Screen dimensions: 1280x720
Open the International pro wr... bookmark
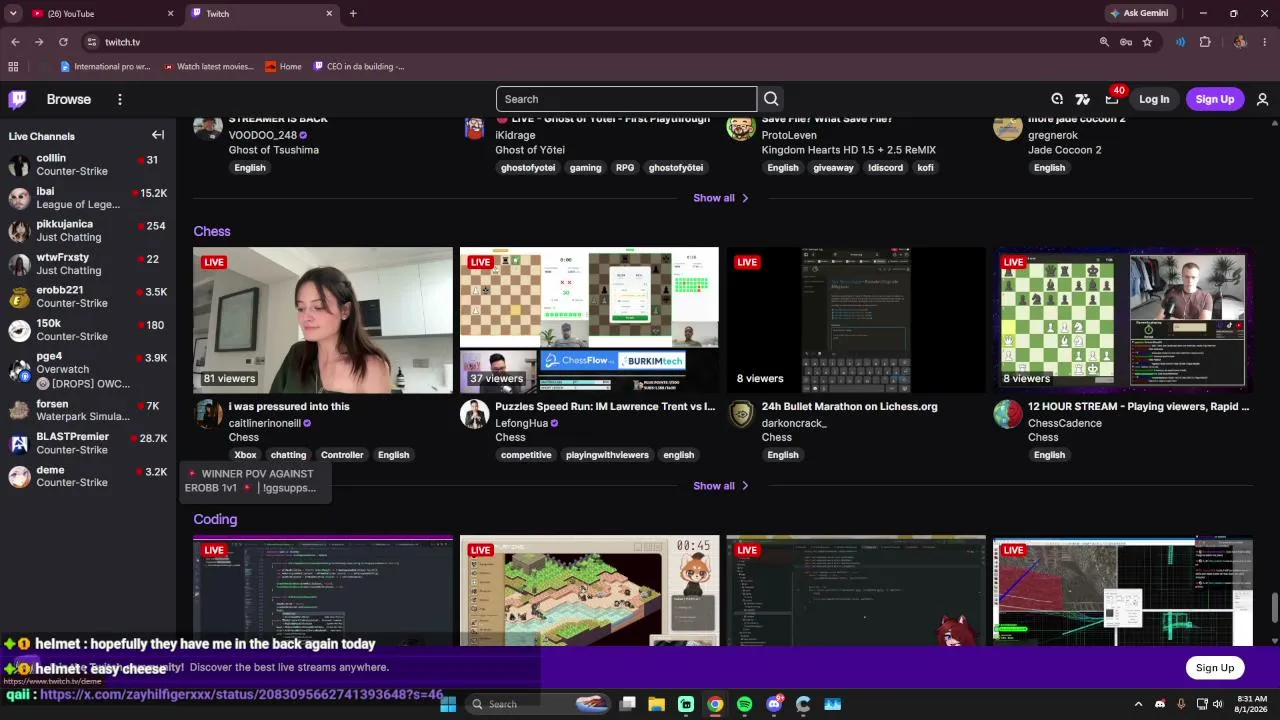point(105,67)
